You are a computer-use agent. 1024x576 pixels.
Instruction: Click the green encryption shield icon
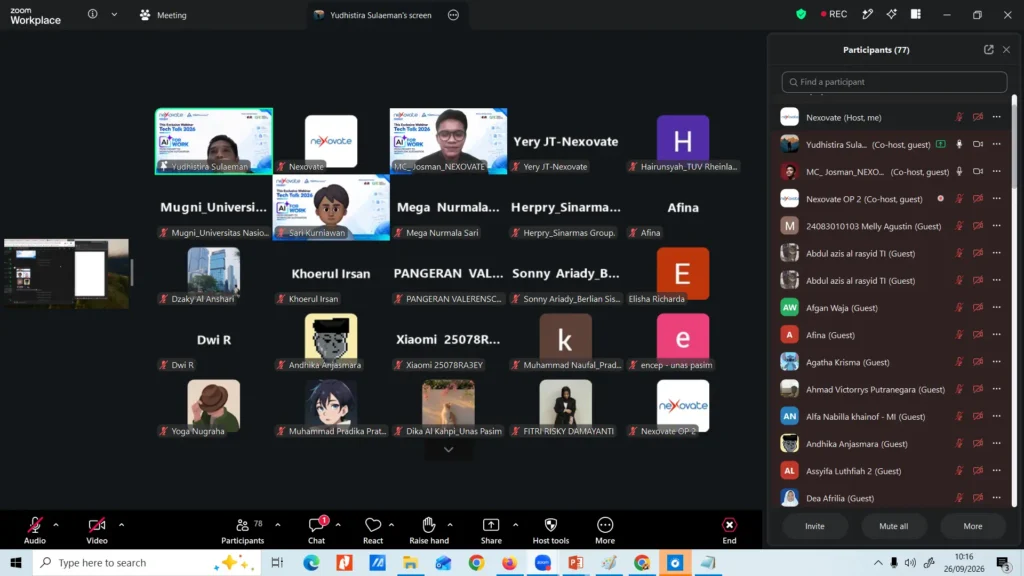click(801, 14)
